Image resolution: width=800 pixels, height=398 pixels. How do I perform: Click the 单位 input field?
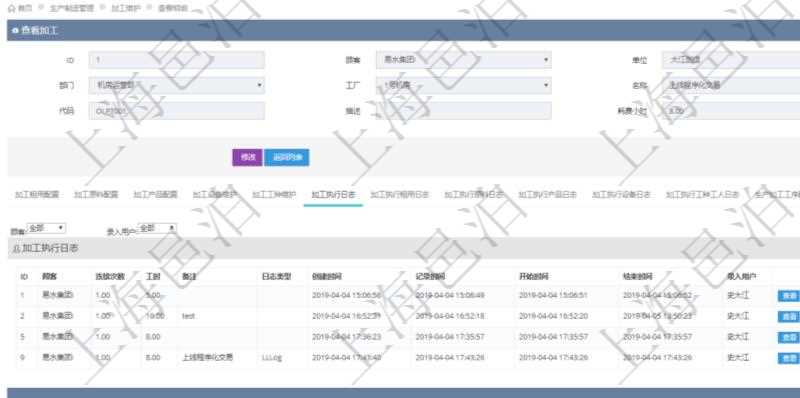tap(731, 60)
